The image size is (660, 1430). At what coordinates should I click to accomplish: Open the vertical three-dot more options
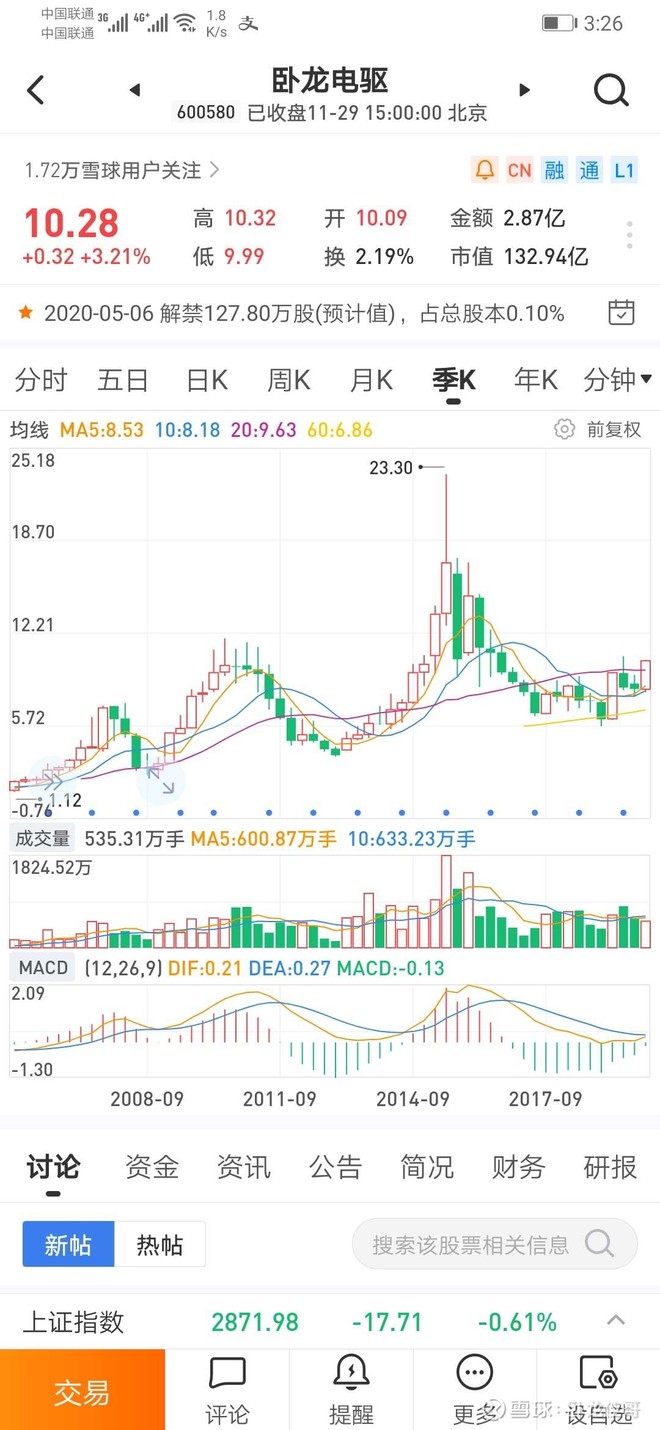pos(629,236)
